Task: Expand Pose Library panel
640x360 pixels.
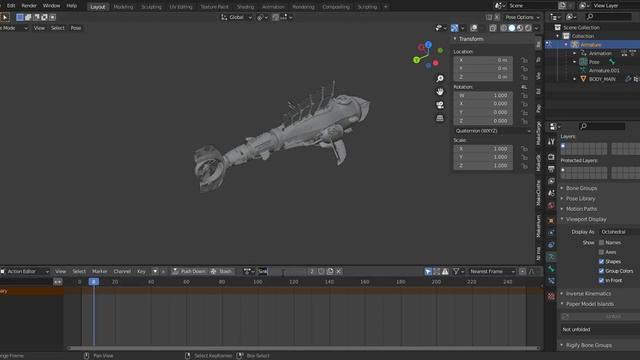Action: click(580, 198)
